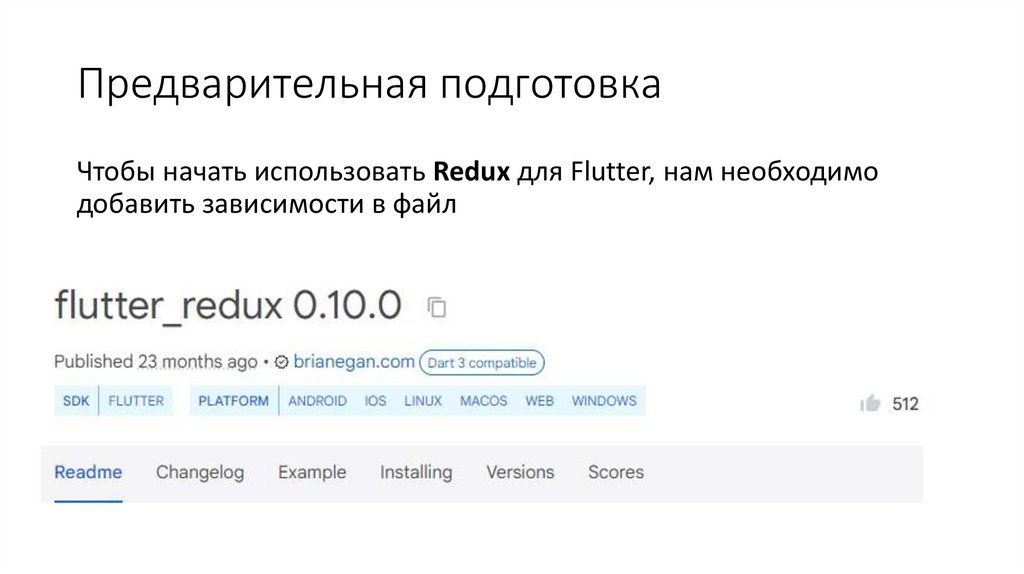Click the copy package name icon
The width and height of the screenshot is (1024, 574).
click(x=437, y=307)
